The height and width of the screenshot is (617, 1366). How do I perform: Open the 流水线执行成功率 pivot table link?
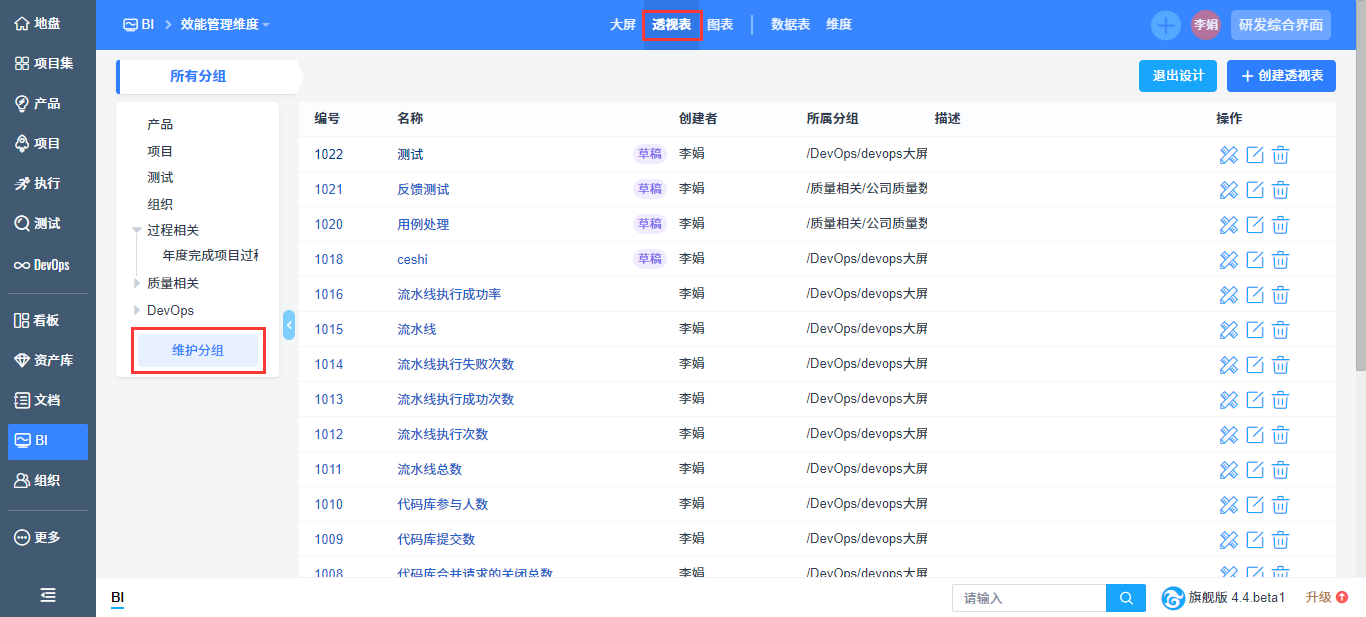449,294
